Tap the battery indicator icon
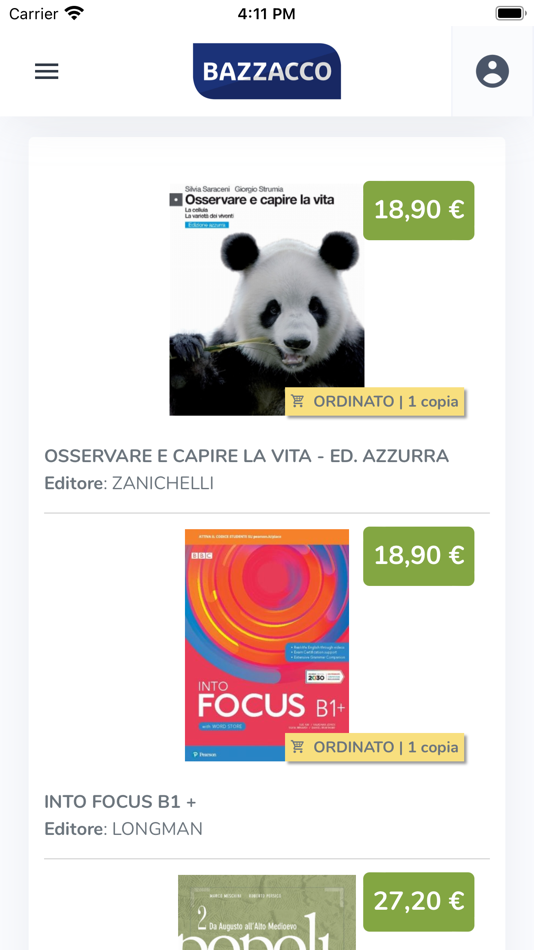The image size is (534, 950). click(x=510, y=13)
